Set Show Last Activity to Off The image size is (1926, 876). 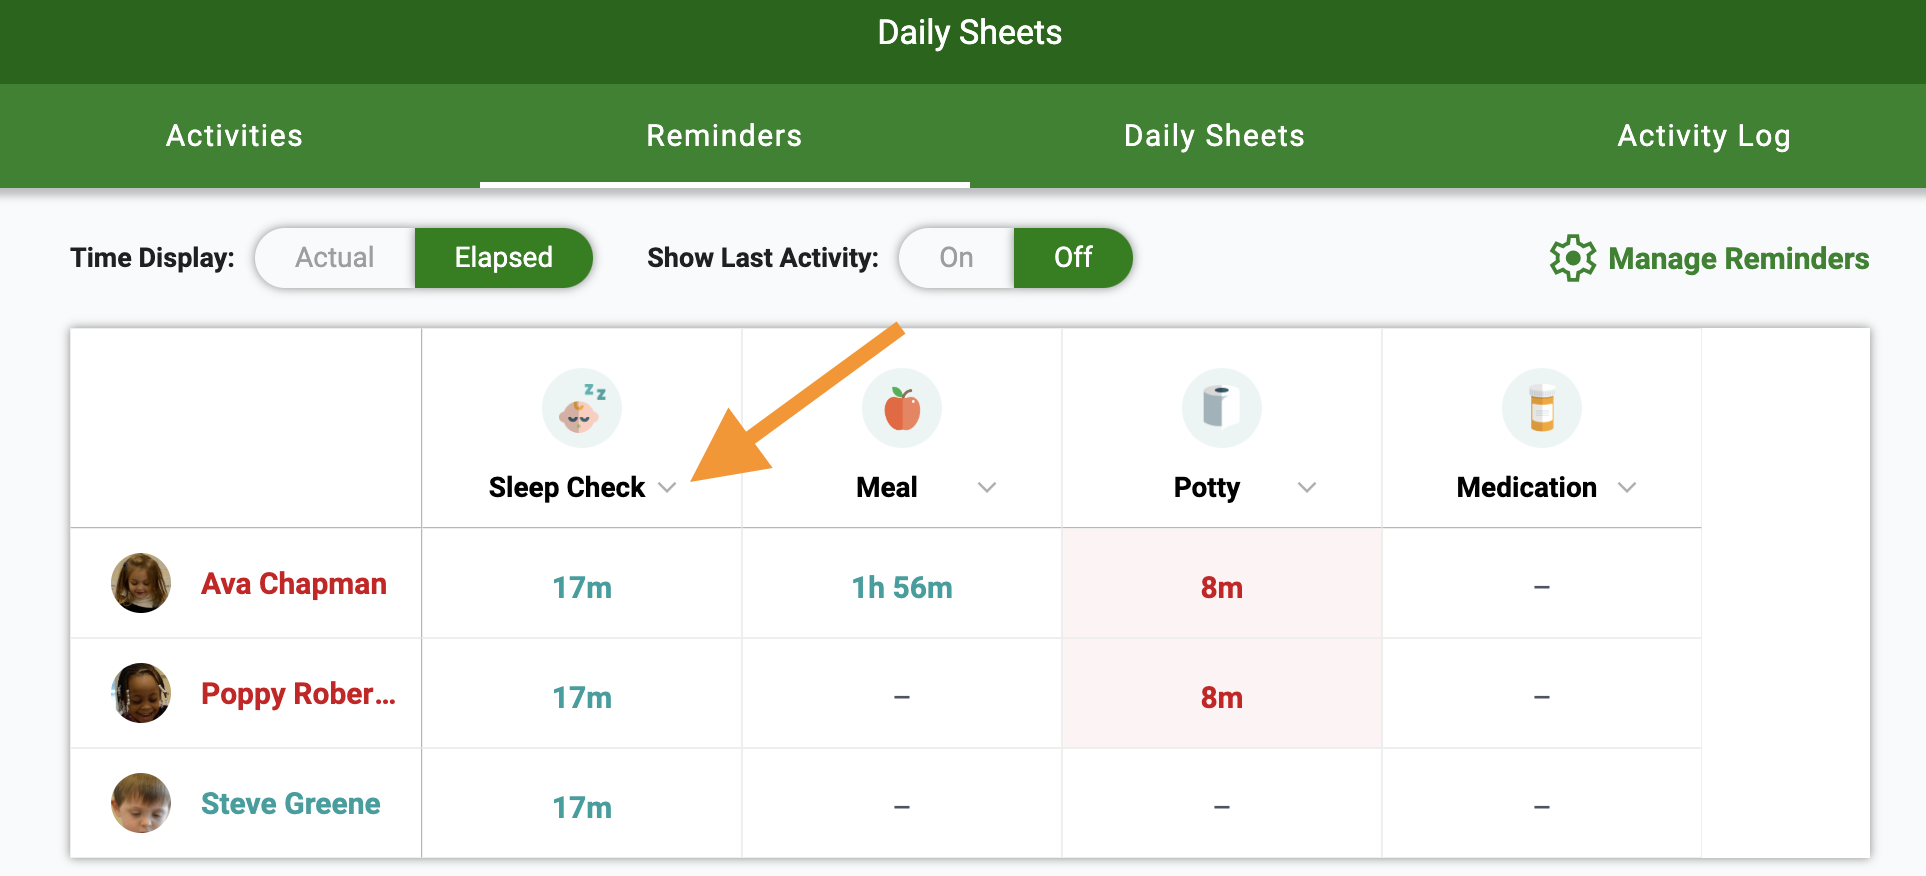(x=1073, y=258)
